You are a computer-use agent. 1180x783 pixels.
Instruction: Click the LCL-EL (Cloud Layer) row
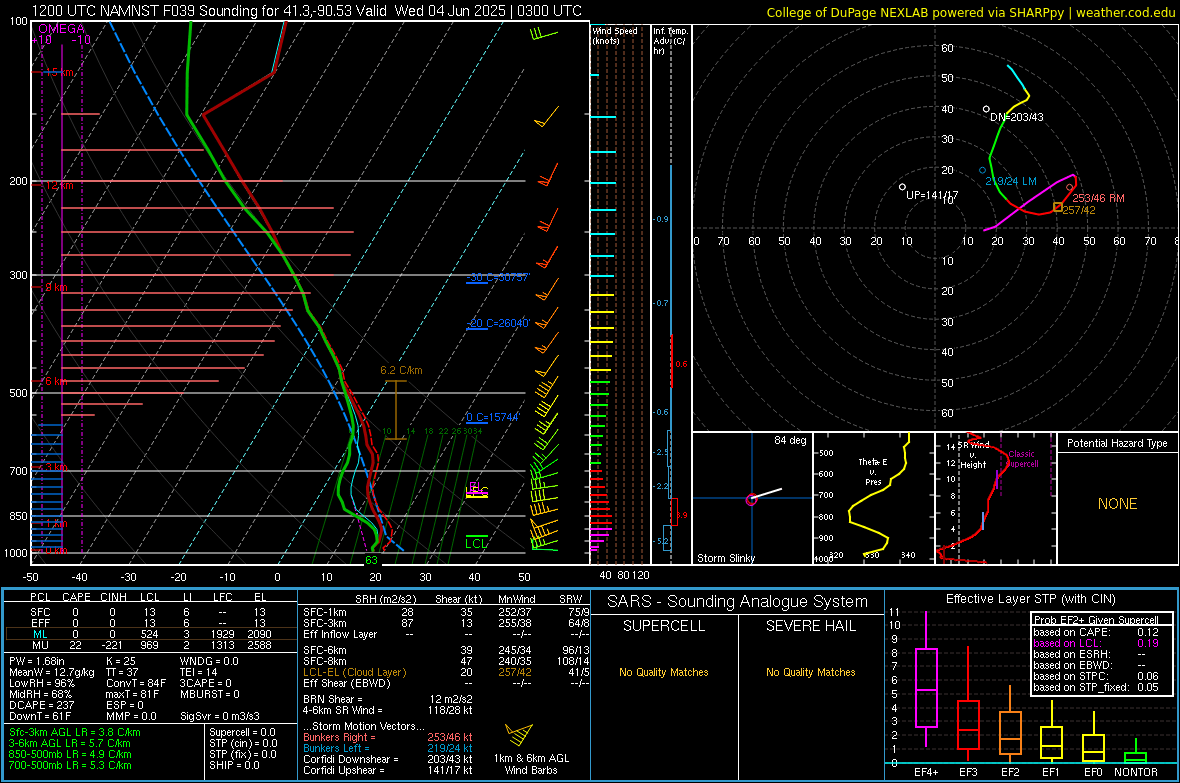pyautogui.click(x=446, y=672)
